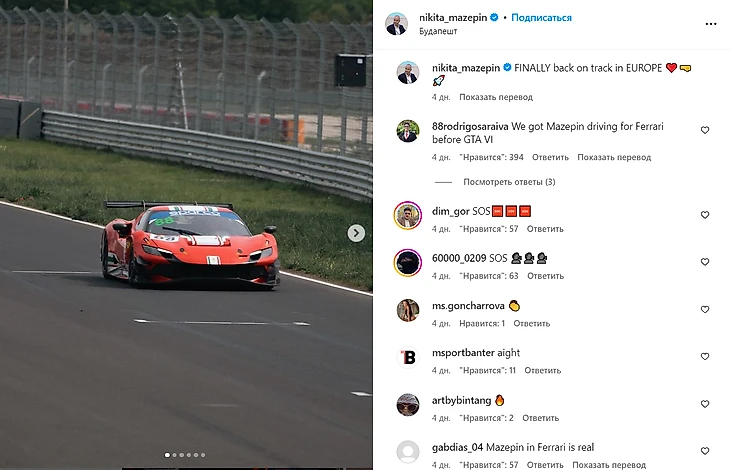Screen dimensions: 730x470
Task: Open the Будапешт location link
Action: click(438, 31)
